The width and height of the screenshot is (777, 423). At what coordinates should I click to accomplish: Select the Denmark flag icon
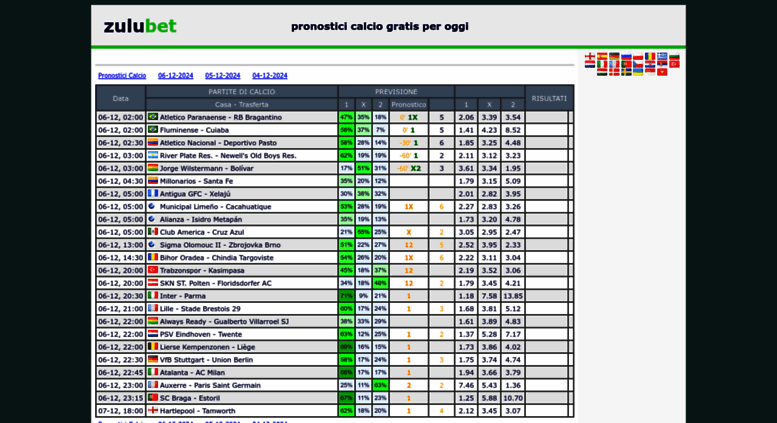coord(614,72)
